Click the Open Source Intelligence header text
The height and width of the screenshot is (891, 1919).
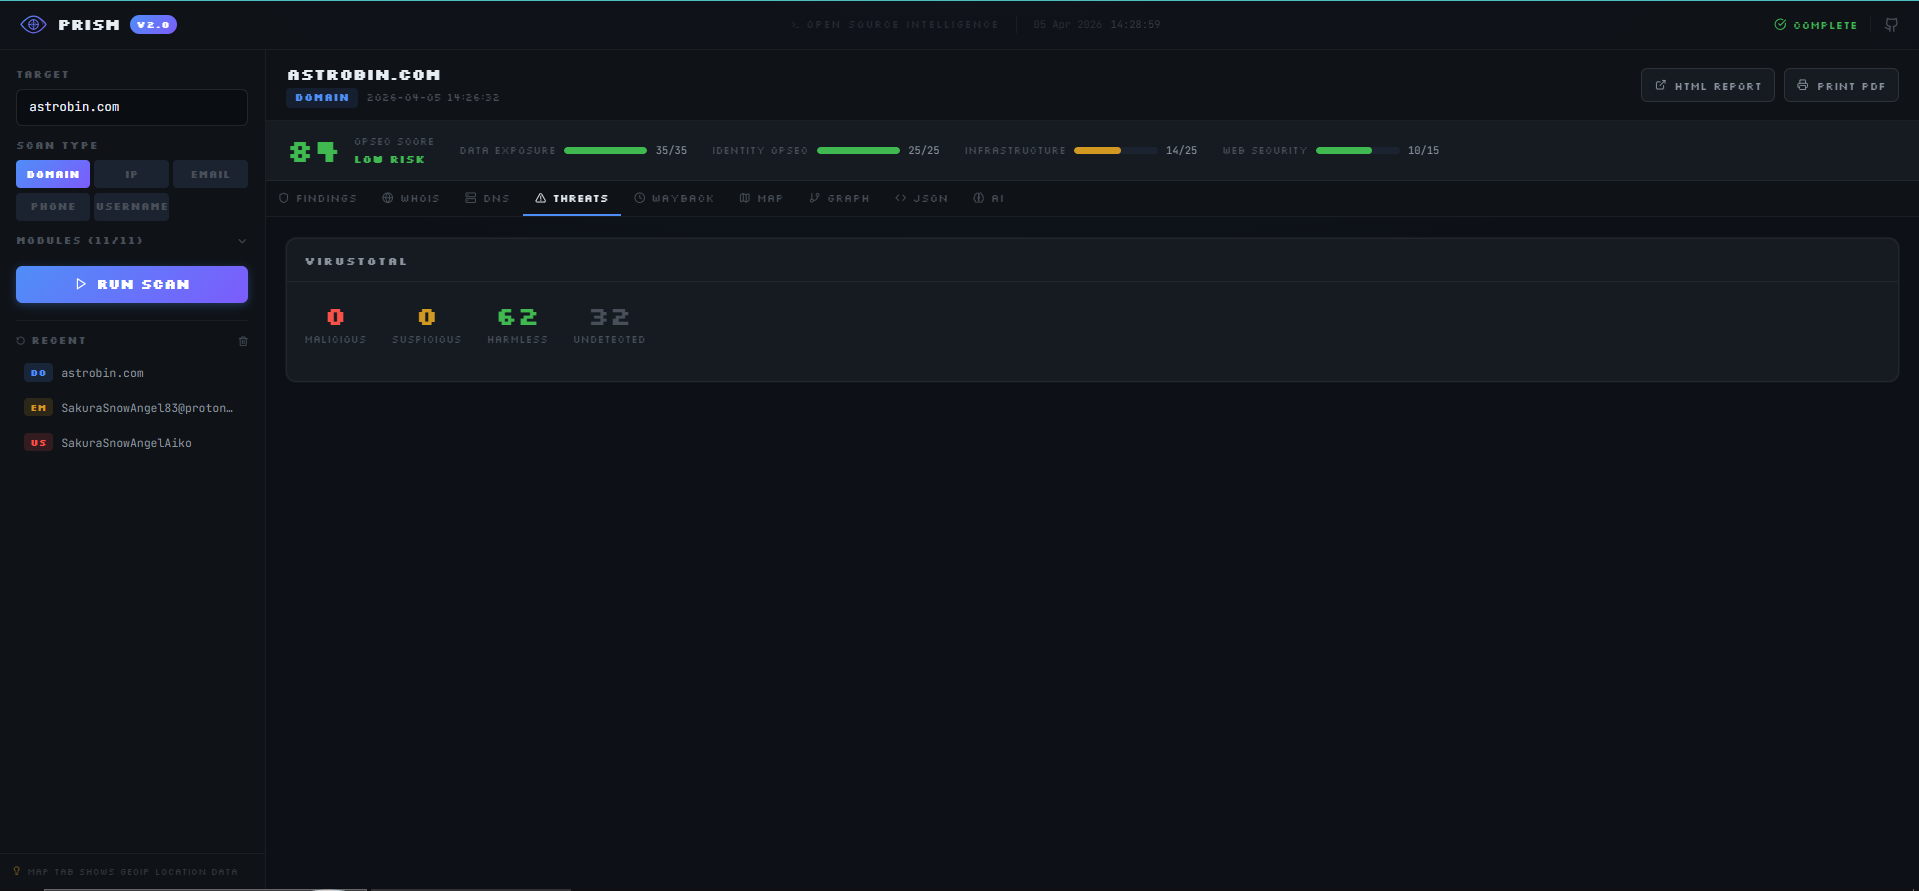pyautogui.click(x=902, y=25)
